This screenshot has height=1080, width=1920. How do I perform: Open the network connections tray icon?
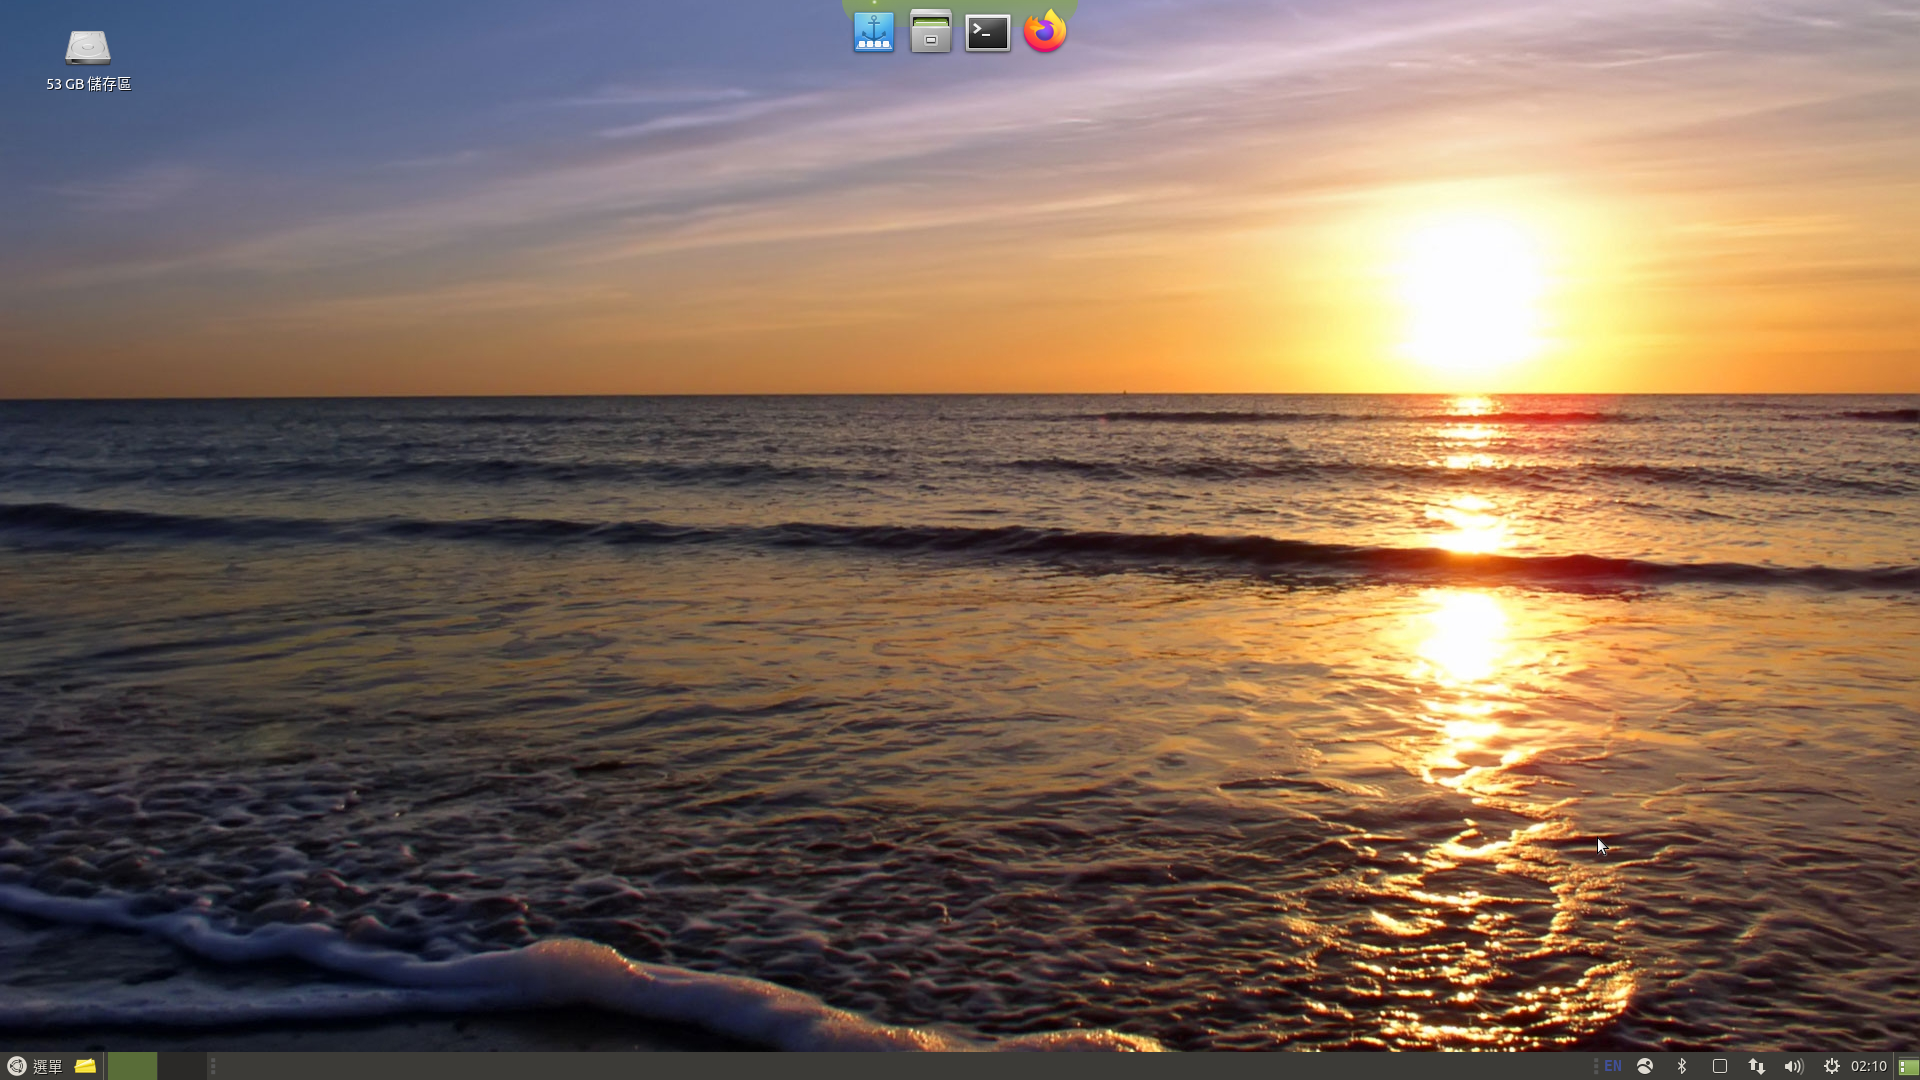point(1757,1066)
